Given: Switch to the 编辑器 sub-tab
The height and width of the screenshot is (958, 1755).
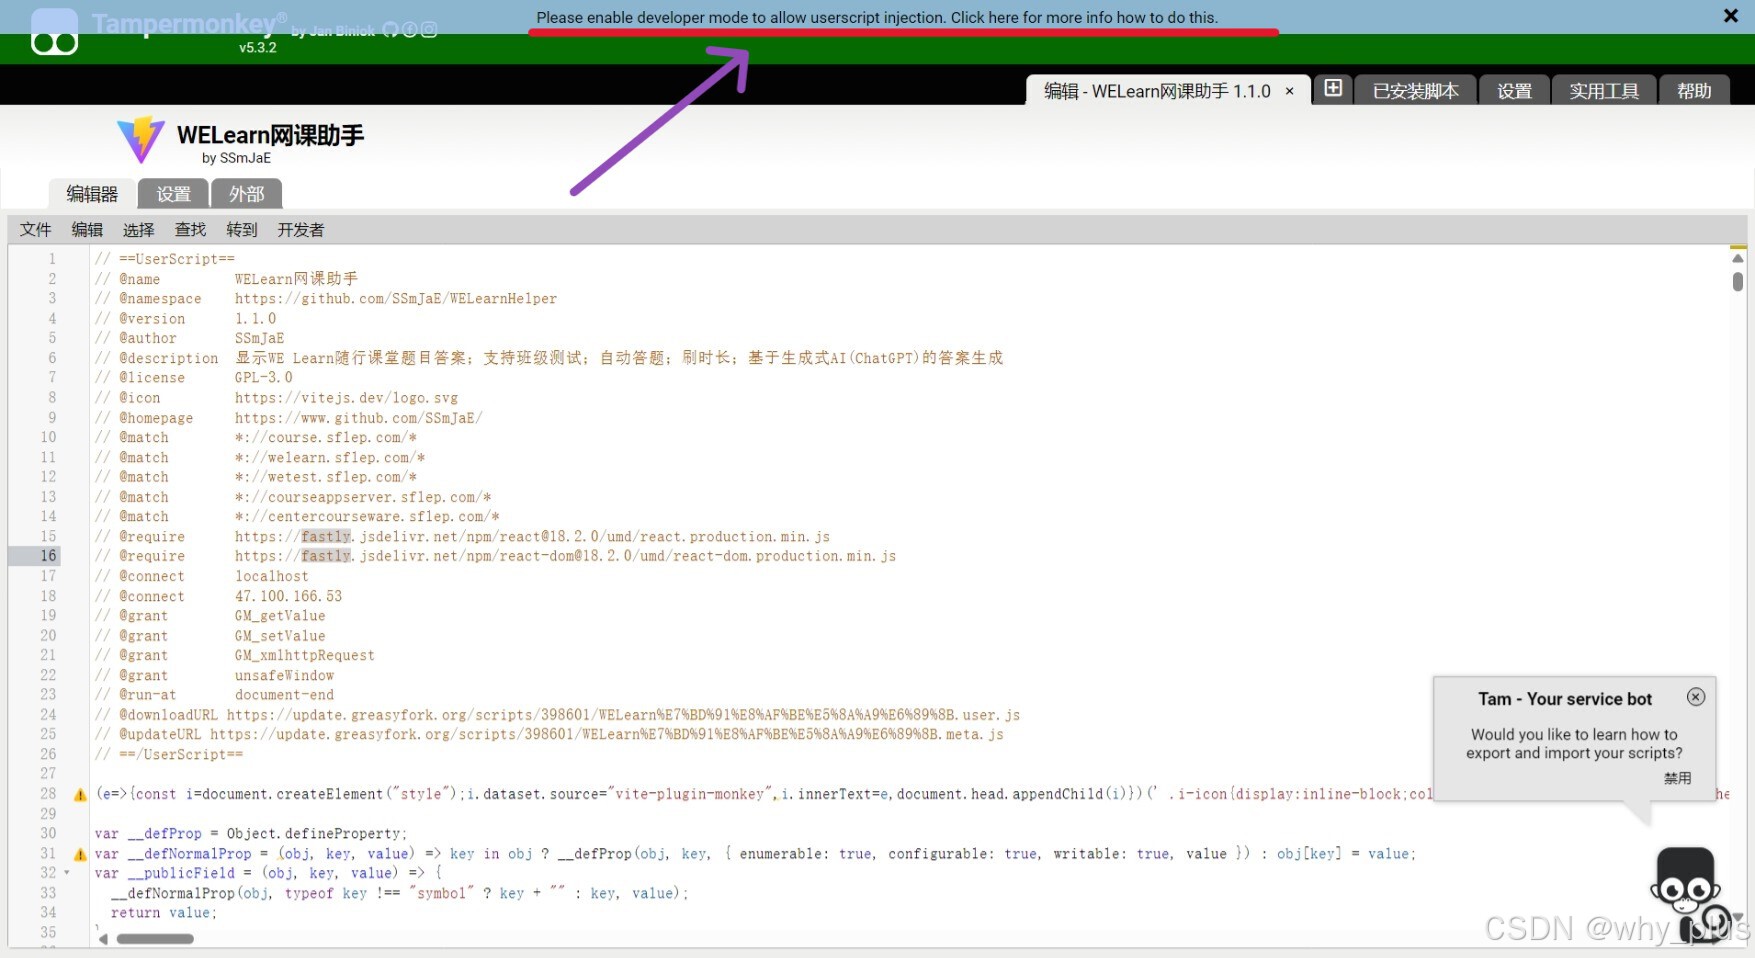Looking at the screenshot, I should [92, 194].
